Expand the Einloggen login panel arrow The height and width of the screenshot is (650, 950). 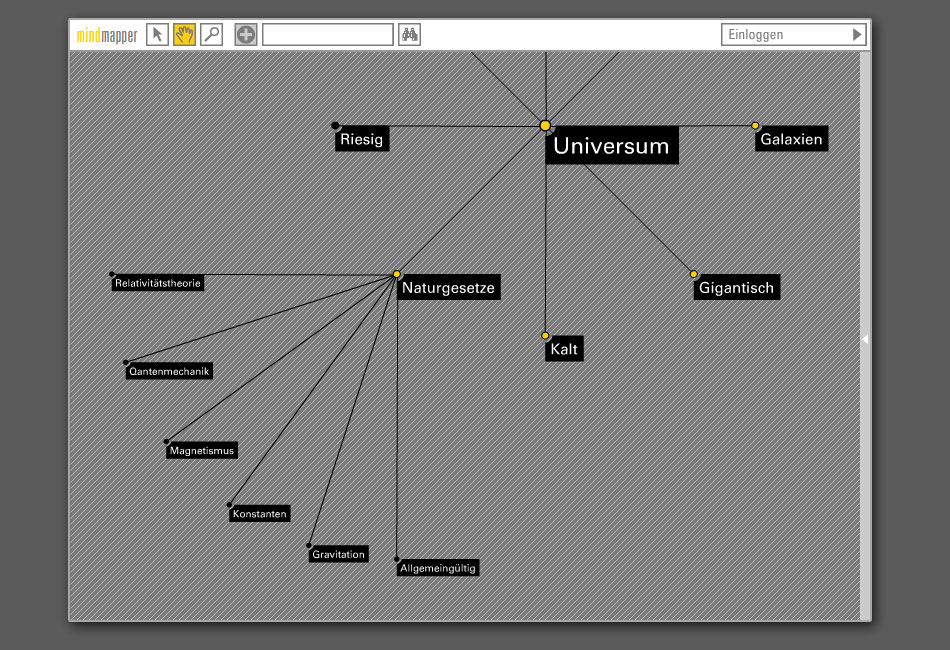pyautogui.click(x=856, y=35)
